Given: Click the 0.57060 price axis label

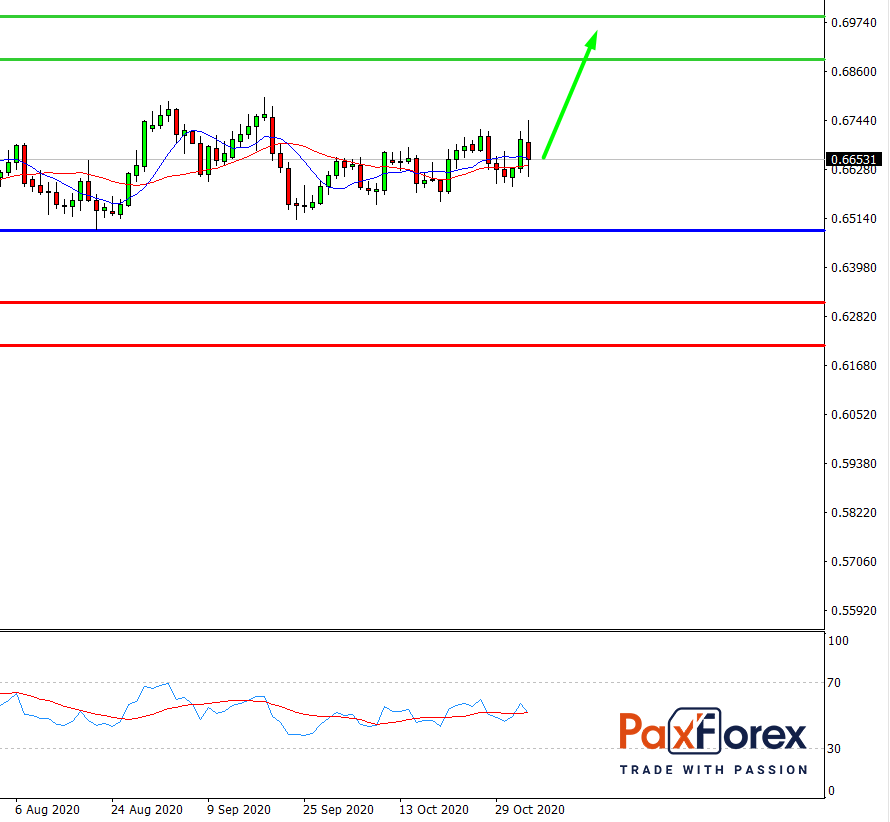Looking at the screenshot, I should pyautogui.click(x=854, y=562).
